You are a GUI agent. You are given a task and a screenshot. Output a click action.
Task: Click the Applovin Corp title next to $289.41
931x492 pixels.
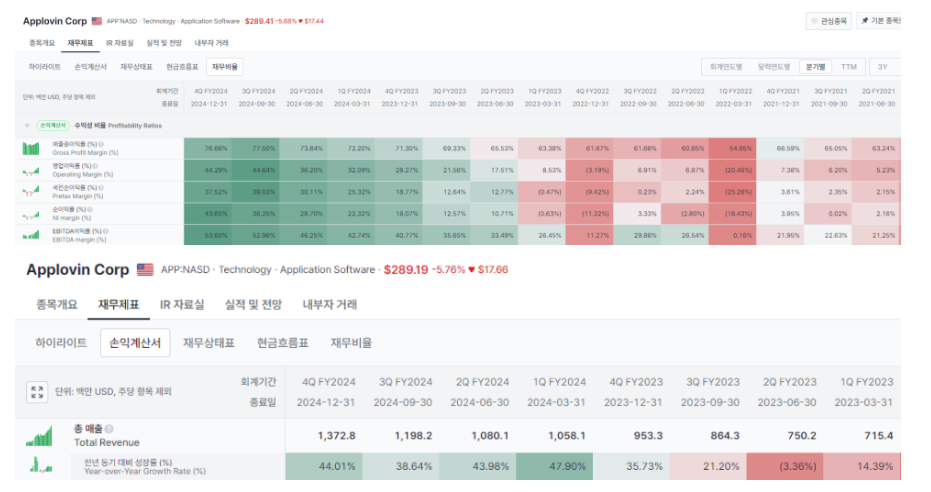click(55, 21)
